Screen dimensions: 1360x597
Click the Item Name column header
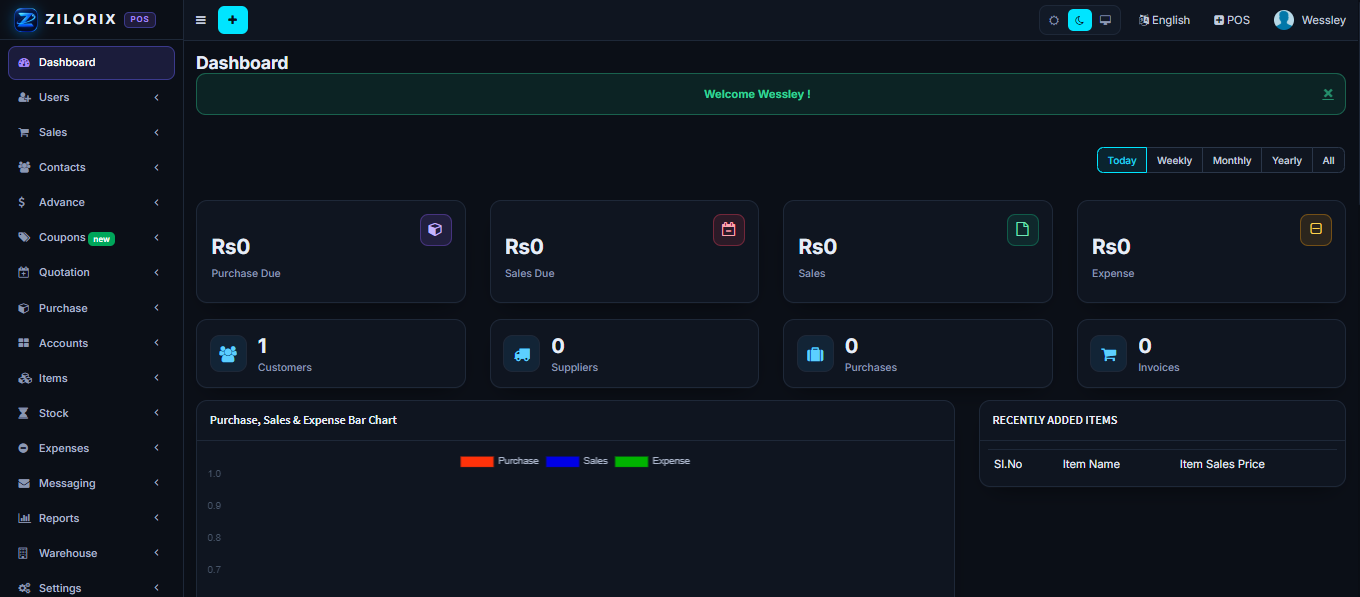click(1091, 464)
